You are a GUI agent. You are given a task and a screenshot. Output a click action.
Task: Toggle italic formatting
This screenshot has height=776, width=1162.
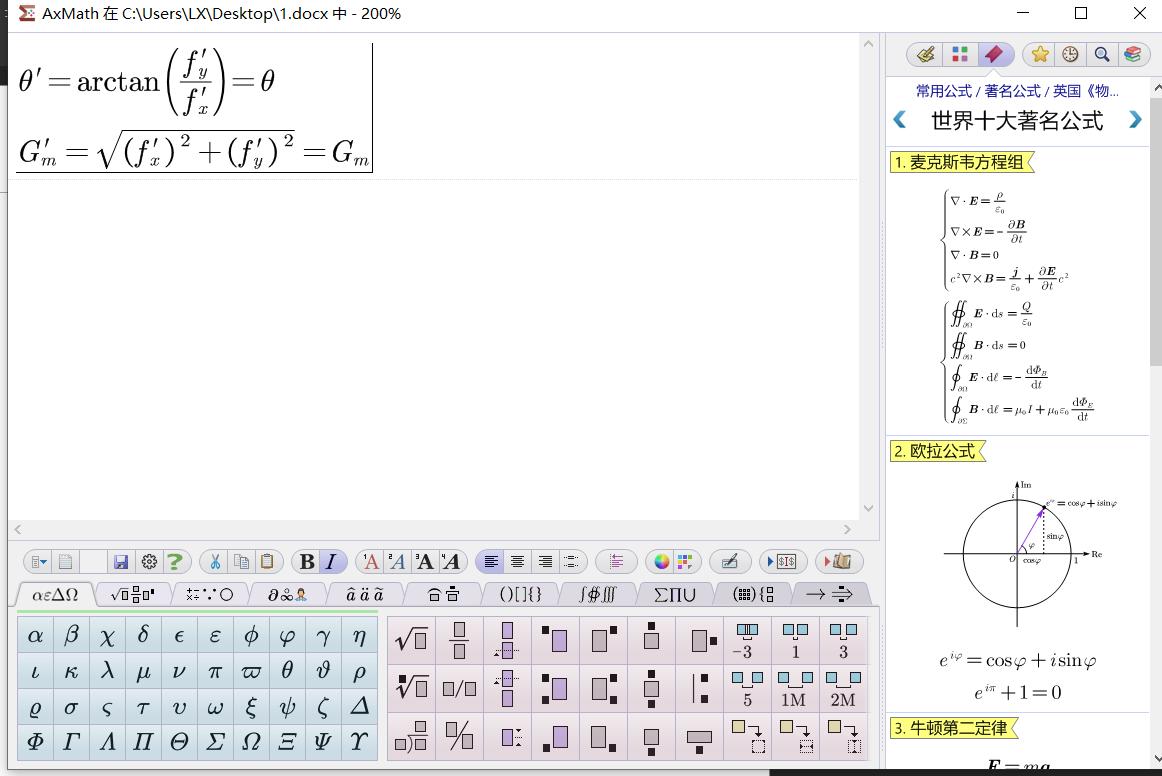tap(331, 561)
